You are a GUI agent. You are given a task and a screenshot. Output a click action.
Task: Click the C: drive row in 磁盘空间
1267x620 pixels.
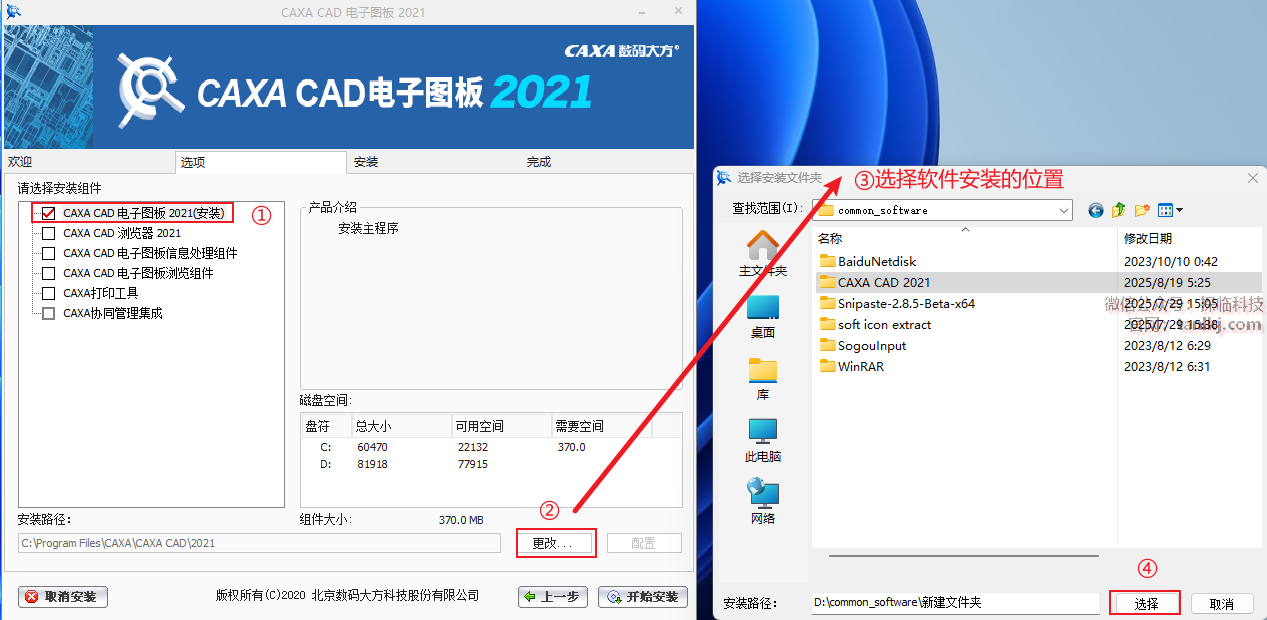pos(491,447)
